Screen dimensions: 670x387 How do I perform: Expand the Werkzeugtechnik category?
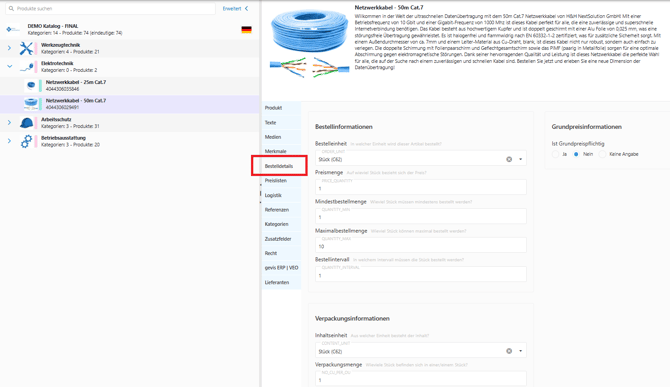click(x=9, y=48)
